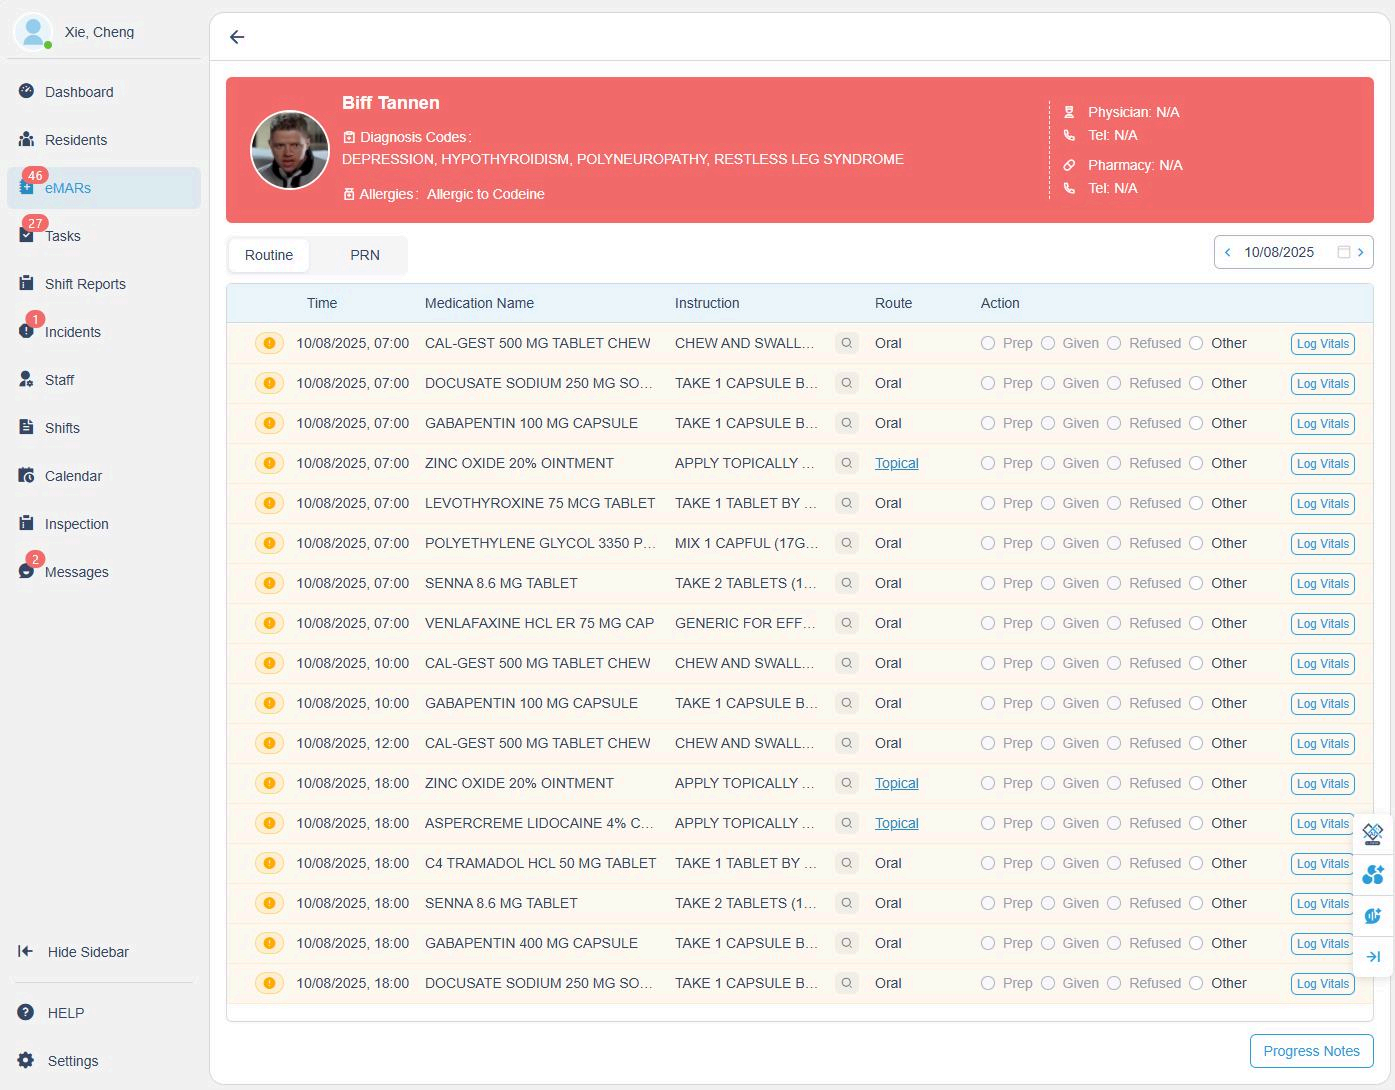Click the HELP question mark icon
The image size is (1395, 1090).
click(26, 1012)
